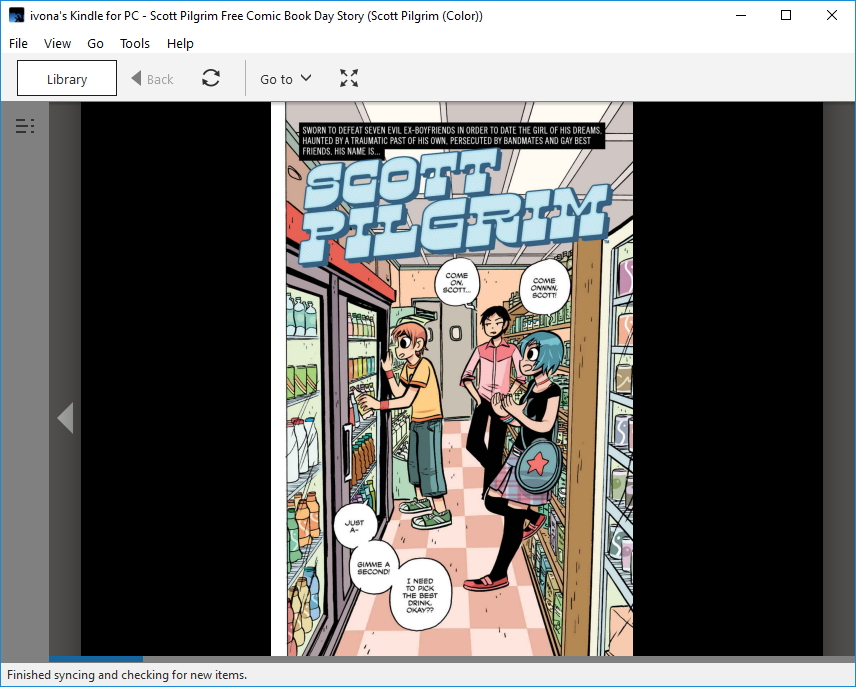Open the Go to dropdown
Screen dimensions: 856x687
pyautogui.click(x=284, y=78)
